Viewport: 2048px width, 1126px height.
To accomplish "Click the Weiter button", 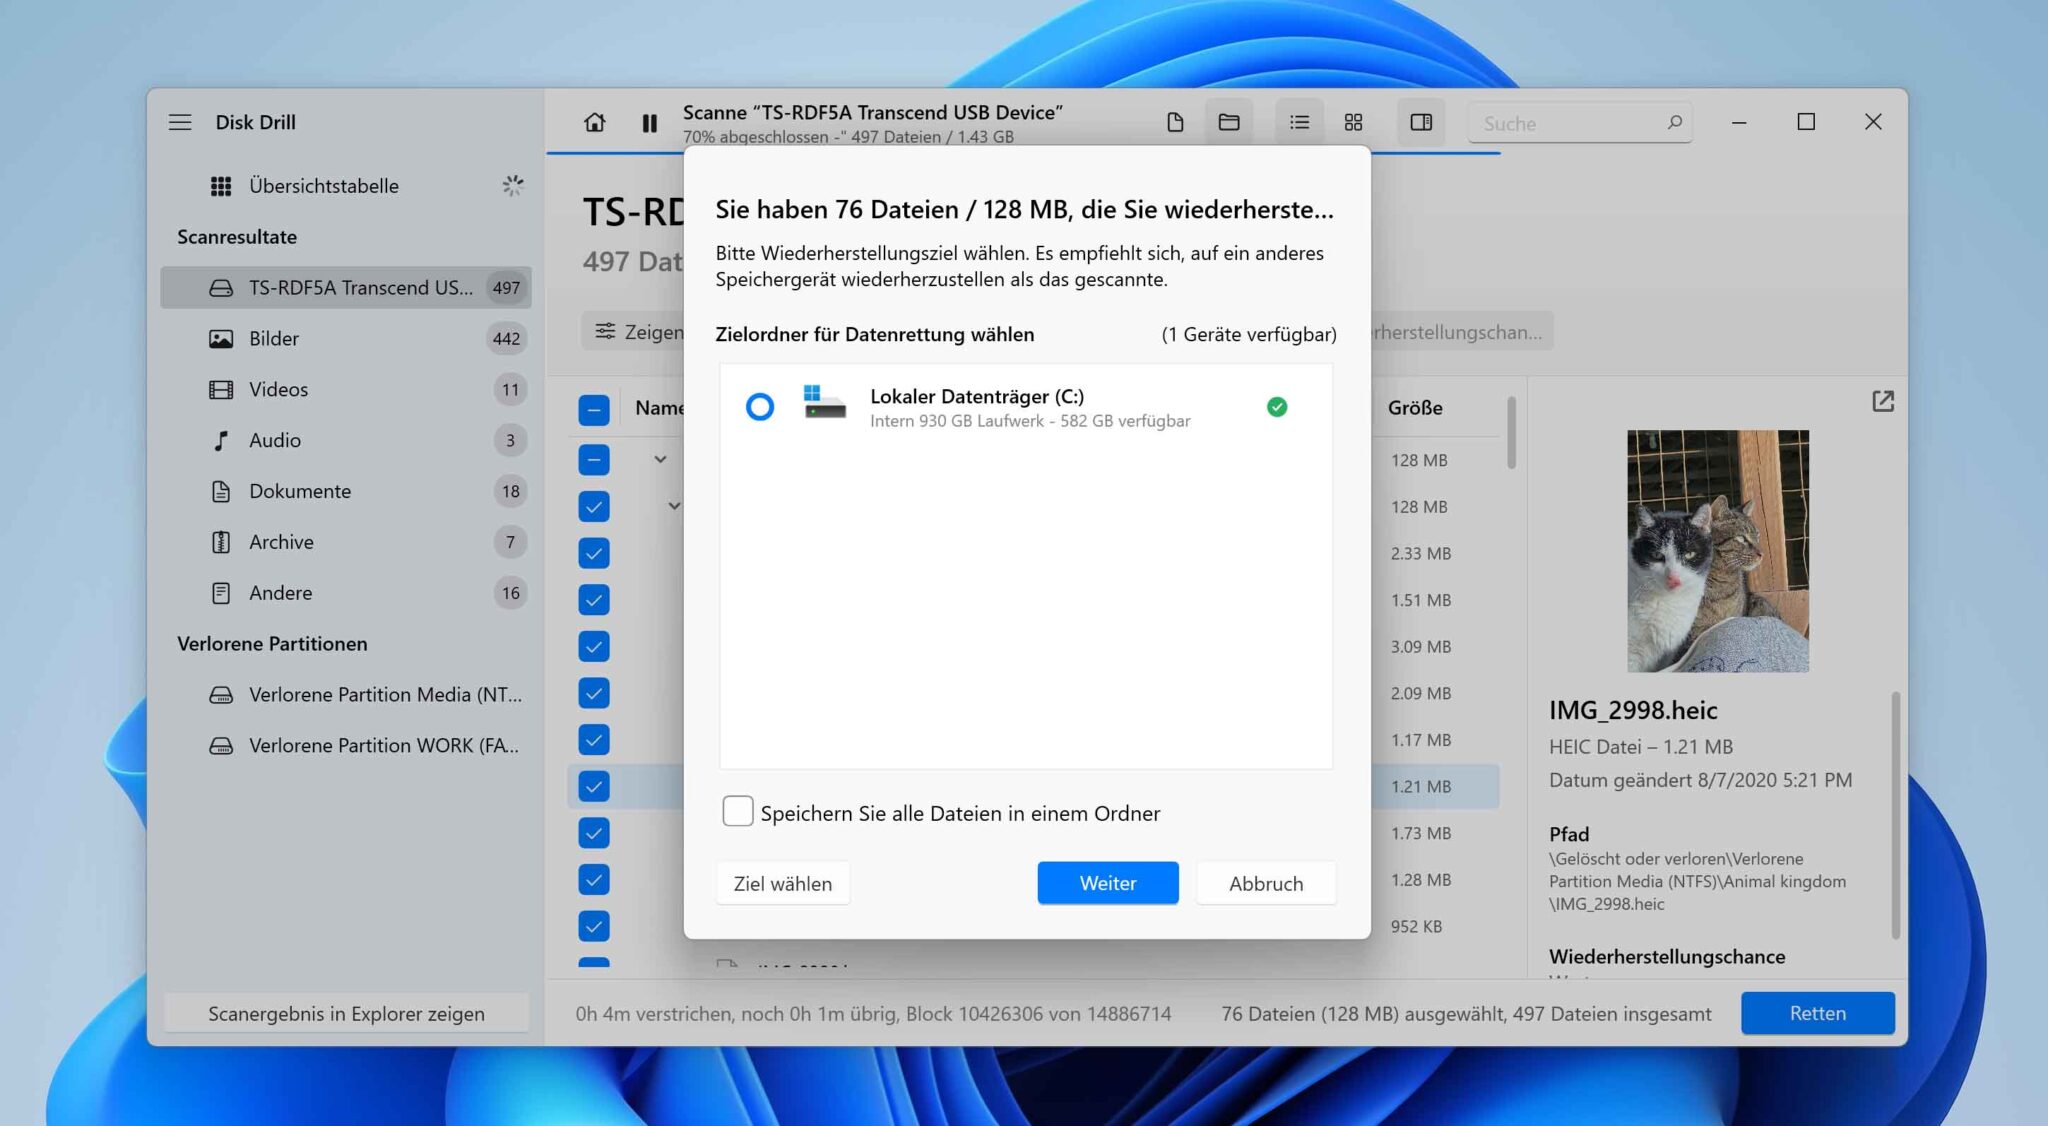I will coord(1107,883).
